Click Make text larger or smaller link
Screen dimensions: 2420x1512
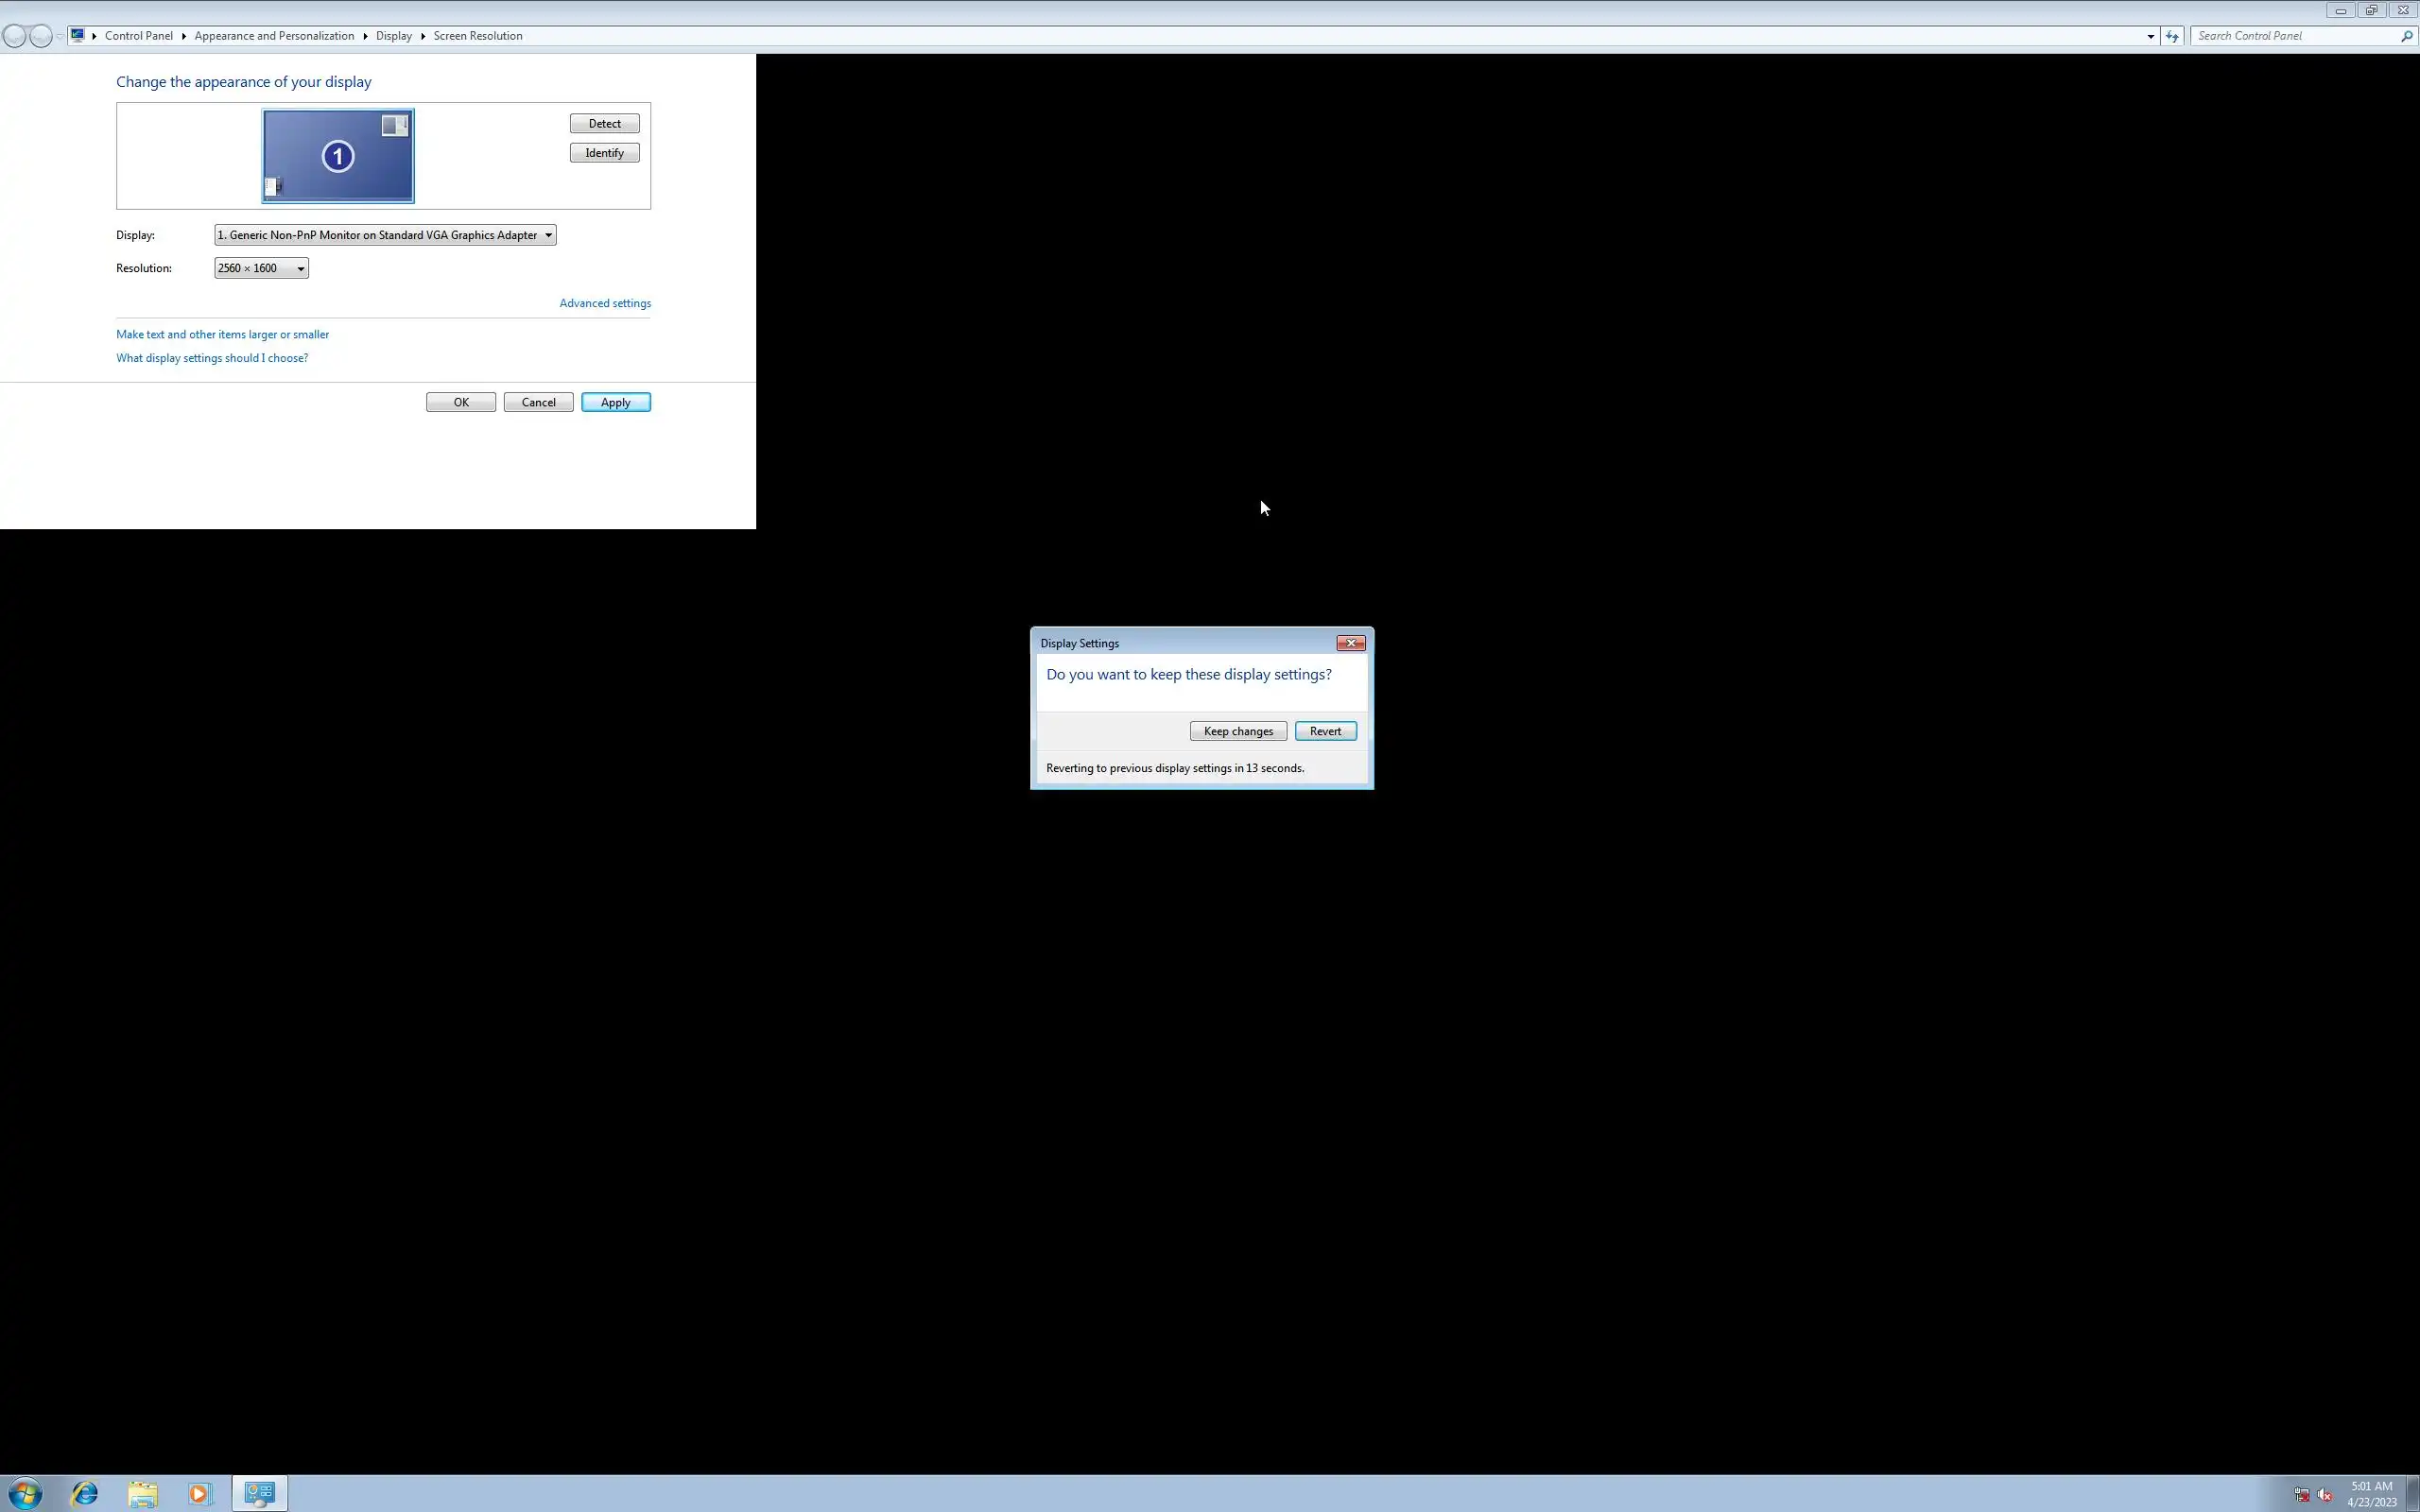coord(222,334)
